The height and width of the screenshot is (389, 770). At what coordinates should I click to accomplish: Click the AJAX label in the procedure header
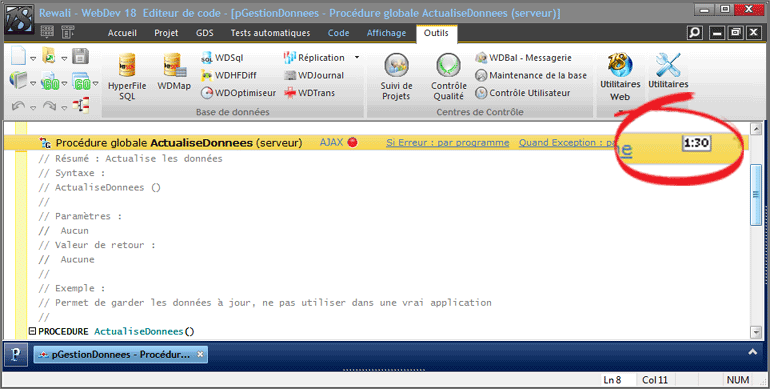pyautogui.click(x=331, y=142)
